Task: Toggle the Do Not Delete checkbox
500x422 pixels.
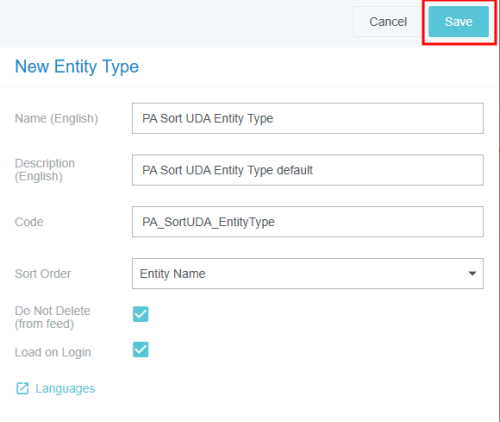Action: (141, 314)
